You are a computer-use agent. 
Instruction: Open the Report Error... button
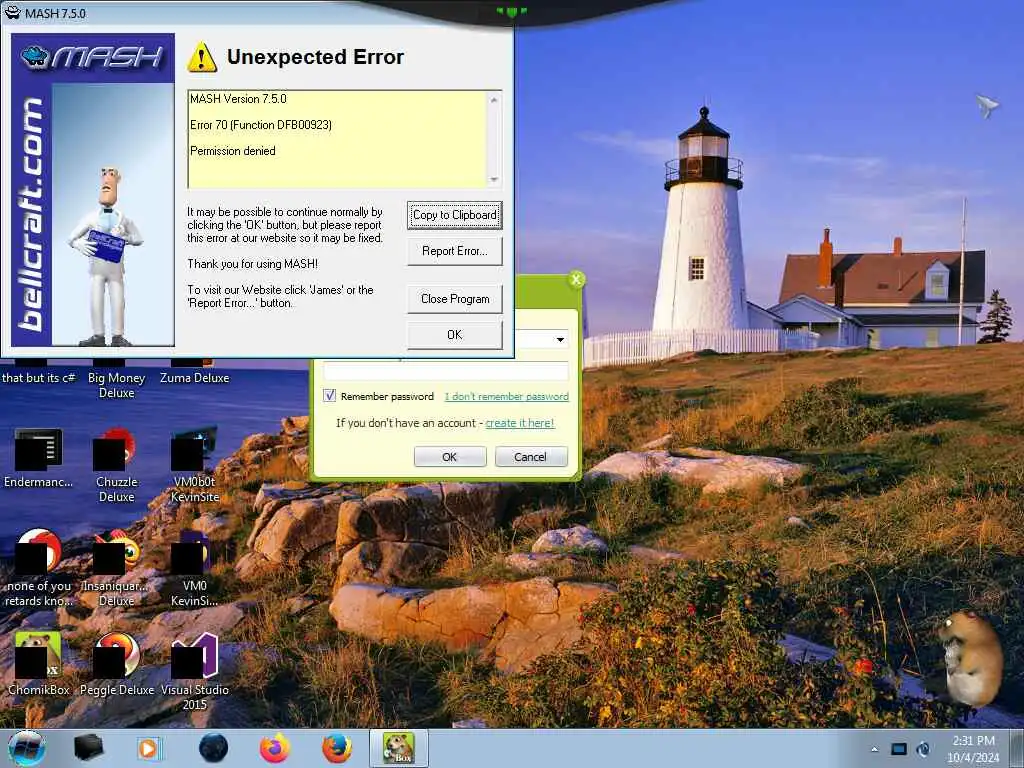tap(455, 251)
